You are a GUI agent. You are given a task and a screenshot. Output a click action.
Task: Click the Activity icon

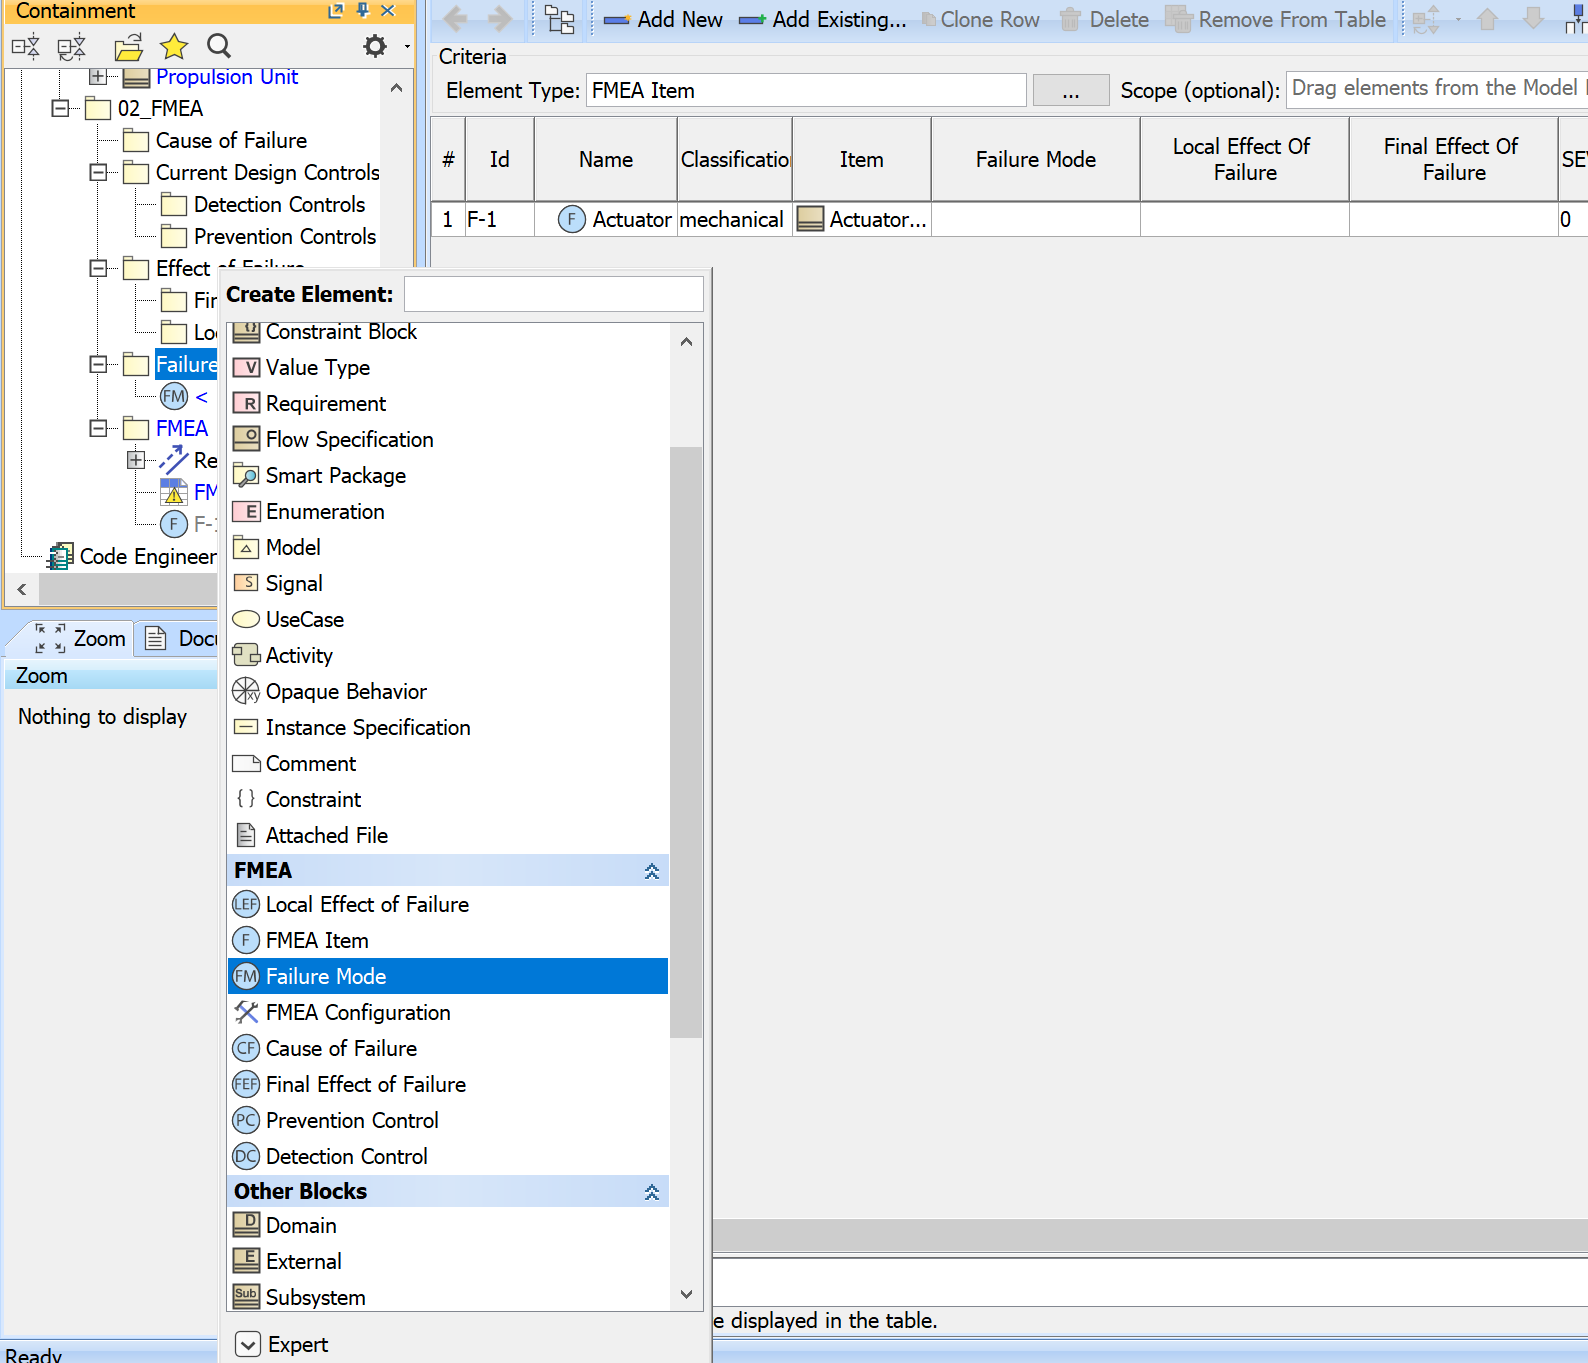(x=246, y=655)
